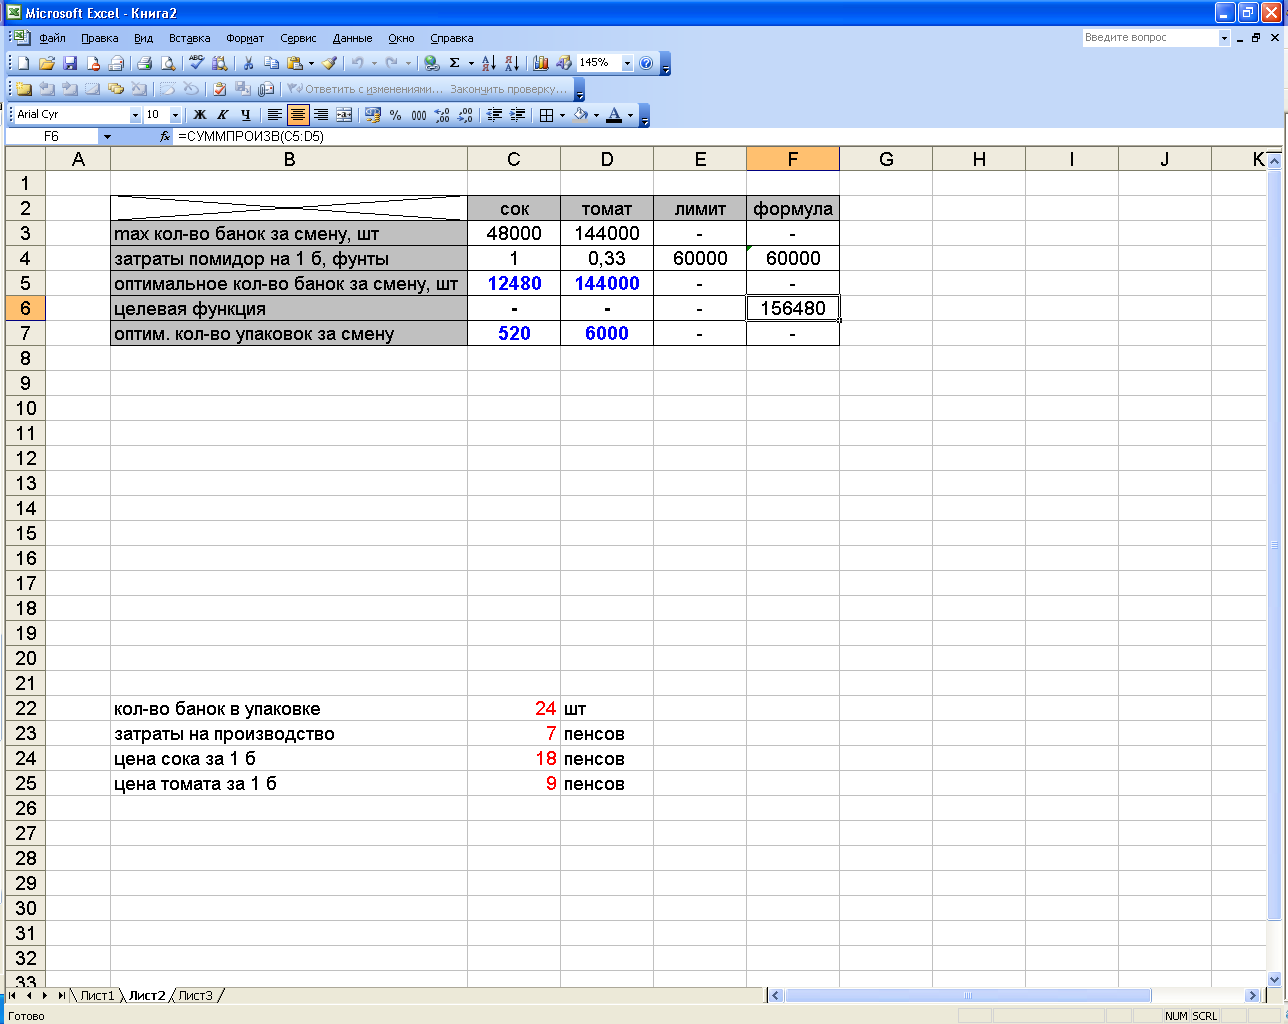Open the Файл menu
1288x1024 pixels.
click(x=52, y=38)
